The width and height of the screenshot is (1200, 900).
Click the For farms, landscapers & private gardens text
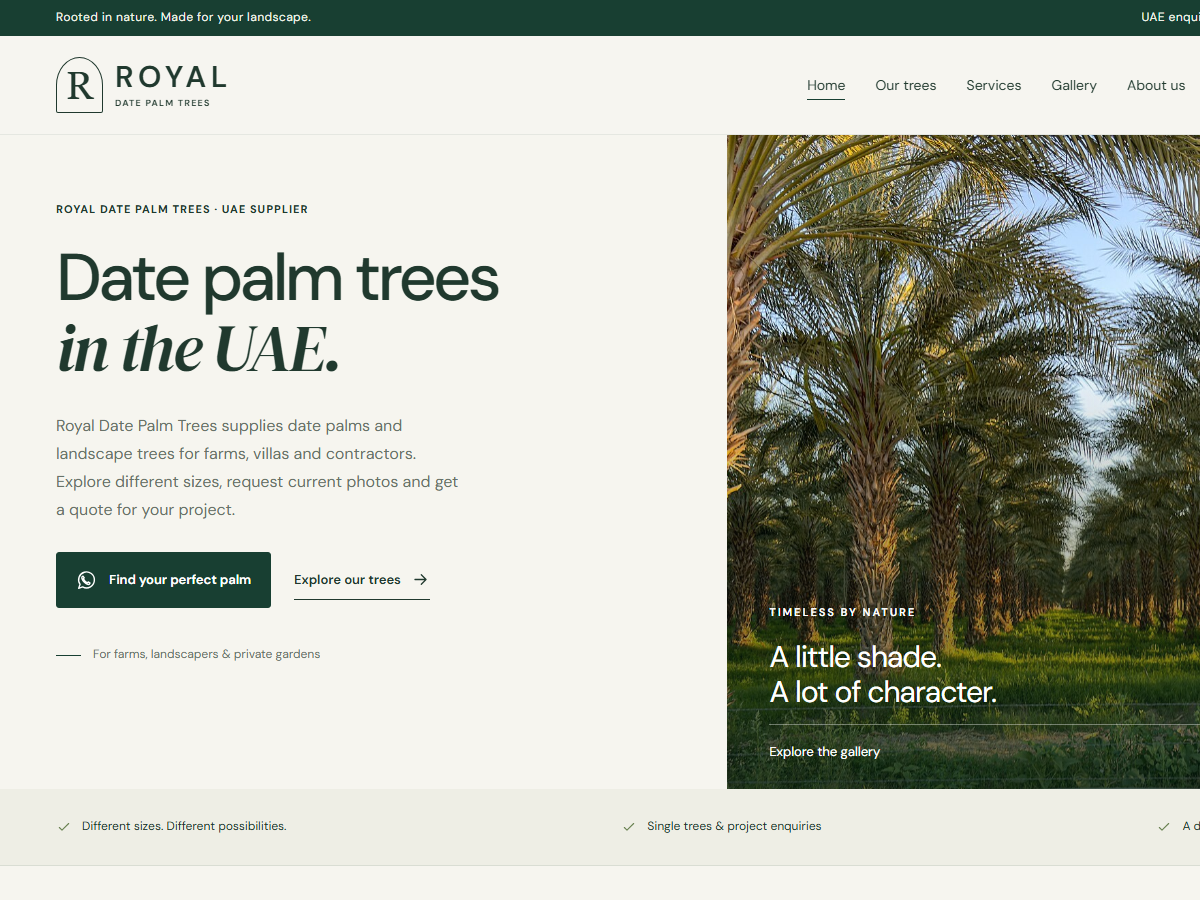tap(206, 654)
